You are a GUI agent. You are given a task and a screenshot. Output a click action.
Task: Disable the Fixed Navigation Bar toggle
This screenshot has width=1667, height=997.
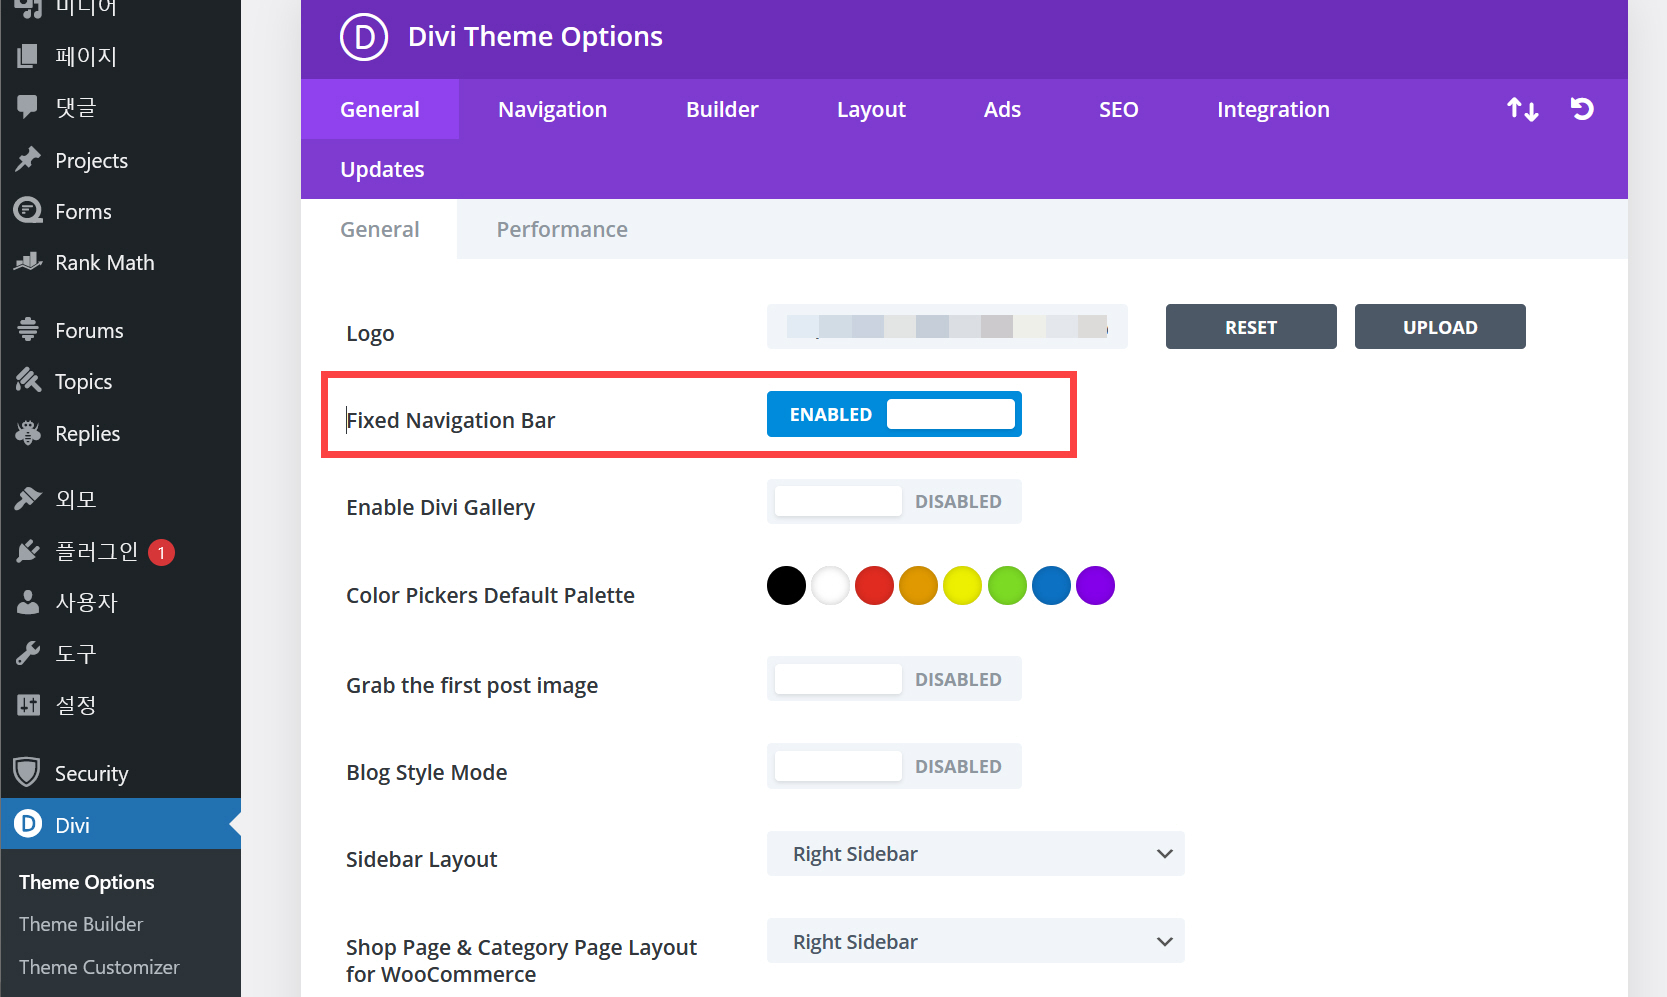(894, 414)
